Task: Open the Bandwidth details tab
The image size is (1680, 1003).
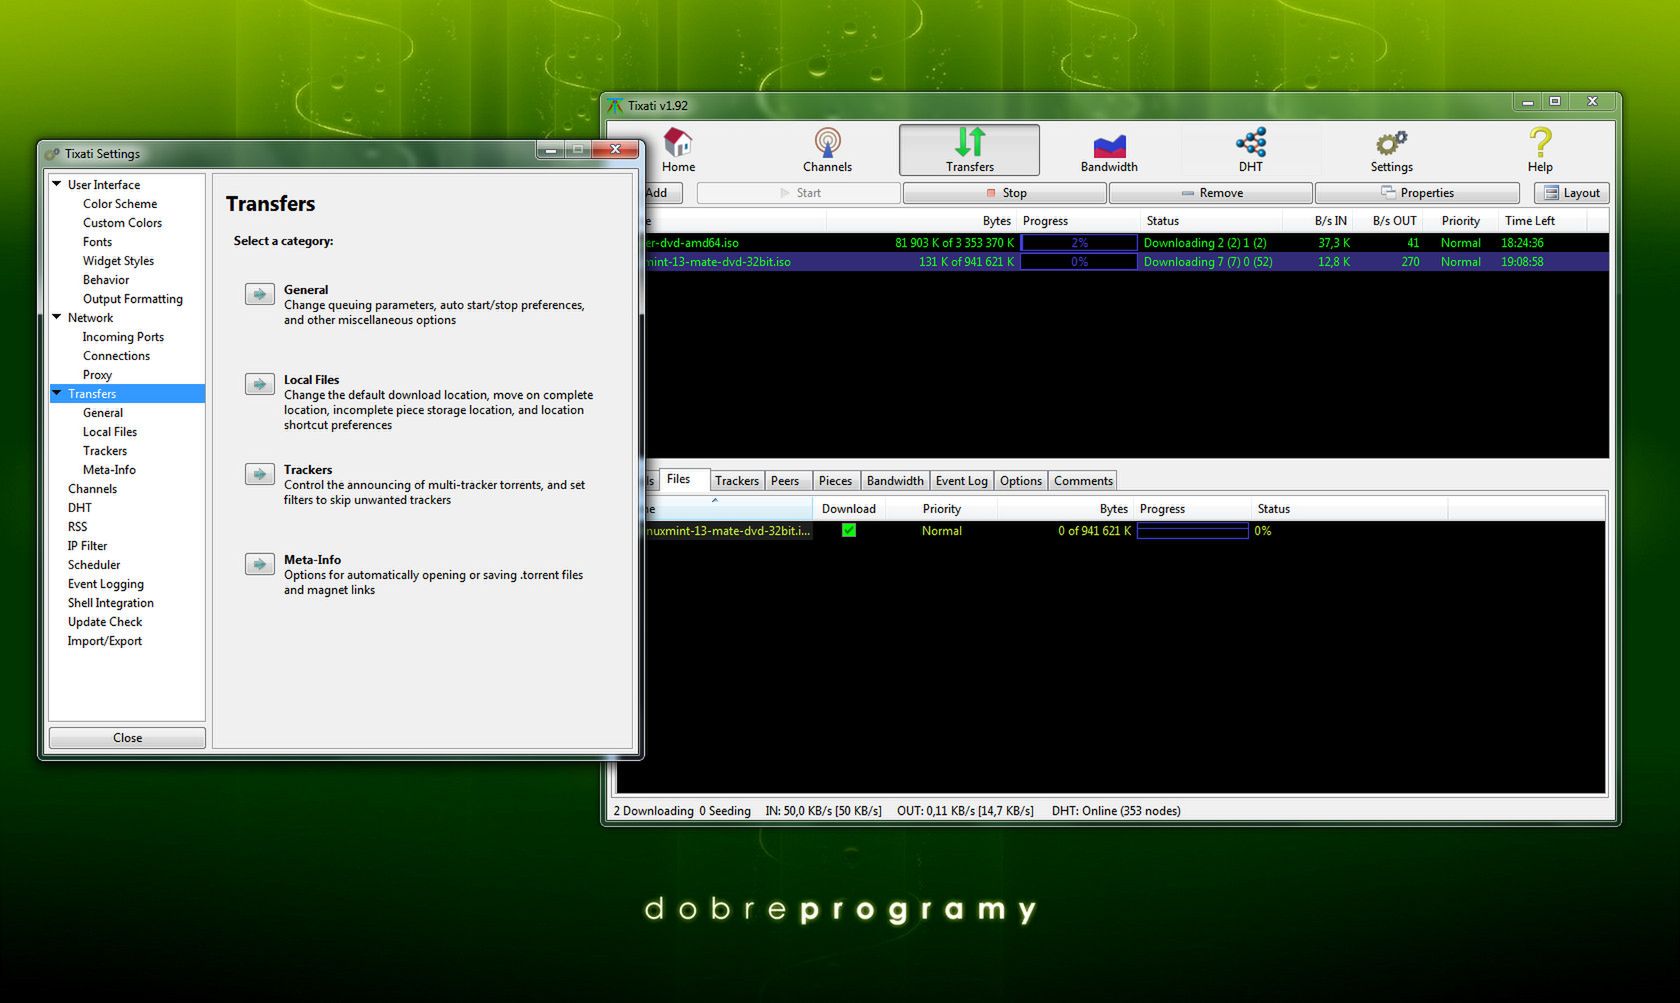Action: (895, 481)
